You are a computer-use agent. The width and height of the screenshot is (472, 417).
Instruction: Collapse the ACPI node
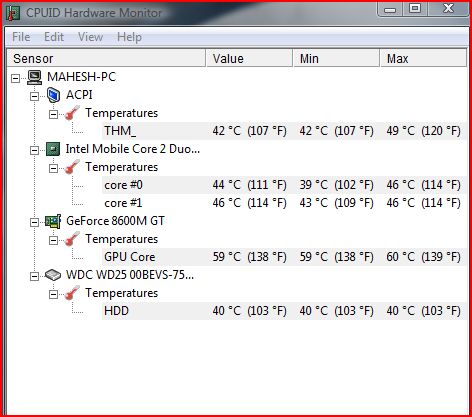click(34, 96)
